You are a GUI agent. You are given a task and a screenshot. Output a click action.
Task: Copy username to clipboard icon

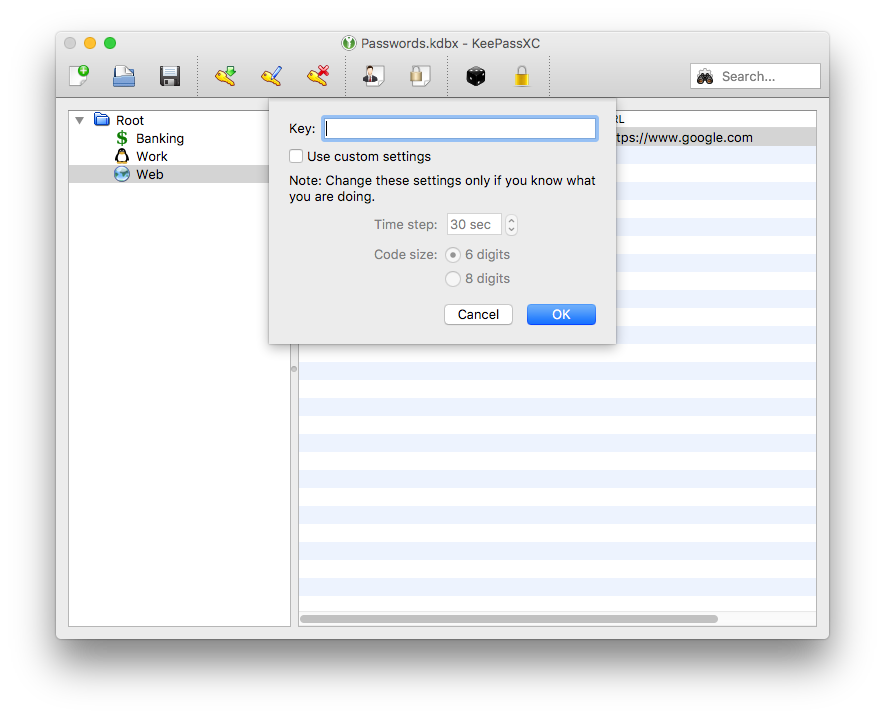coord(373,76)
